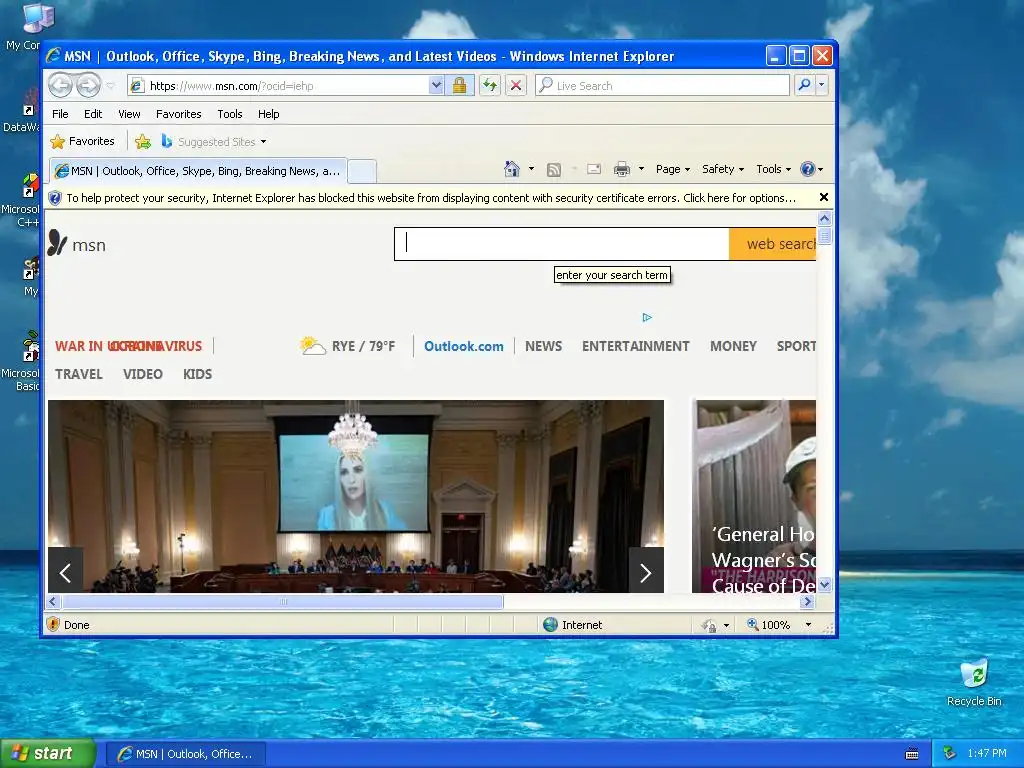Image resolution: width=1024 pixels, height=768 pixels.
Task: Open the Home button dropdown arrow
Action: pos(531,169)
